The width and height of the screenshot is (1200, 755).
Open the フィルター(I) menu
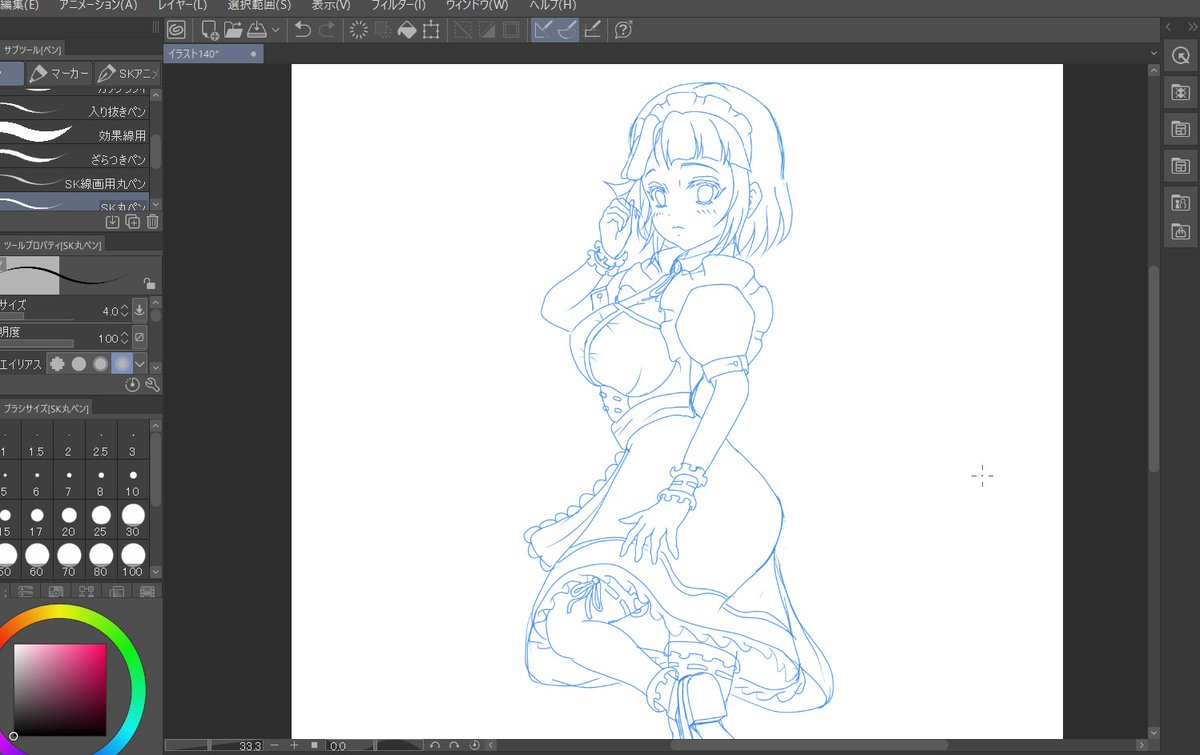click(399, 6)
